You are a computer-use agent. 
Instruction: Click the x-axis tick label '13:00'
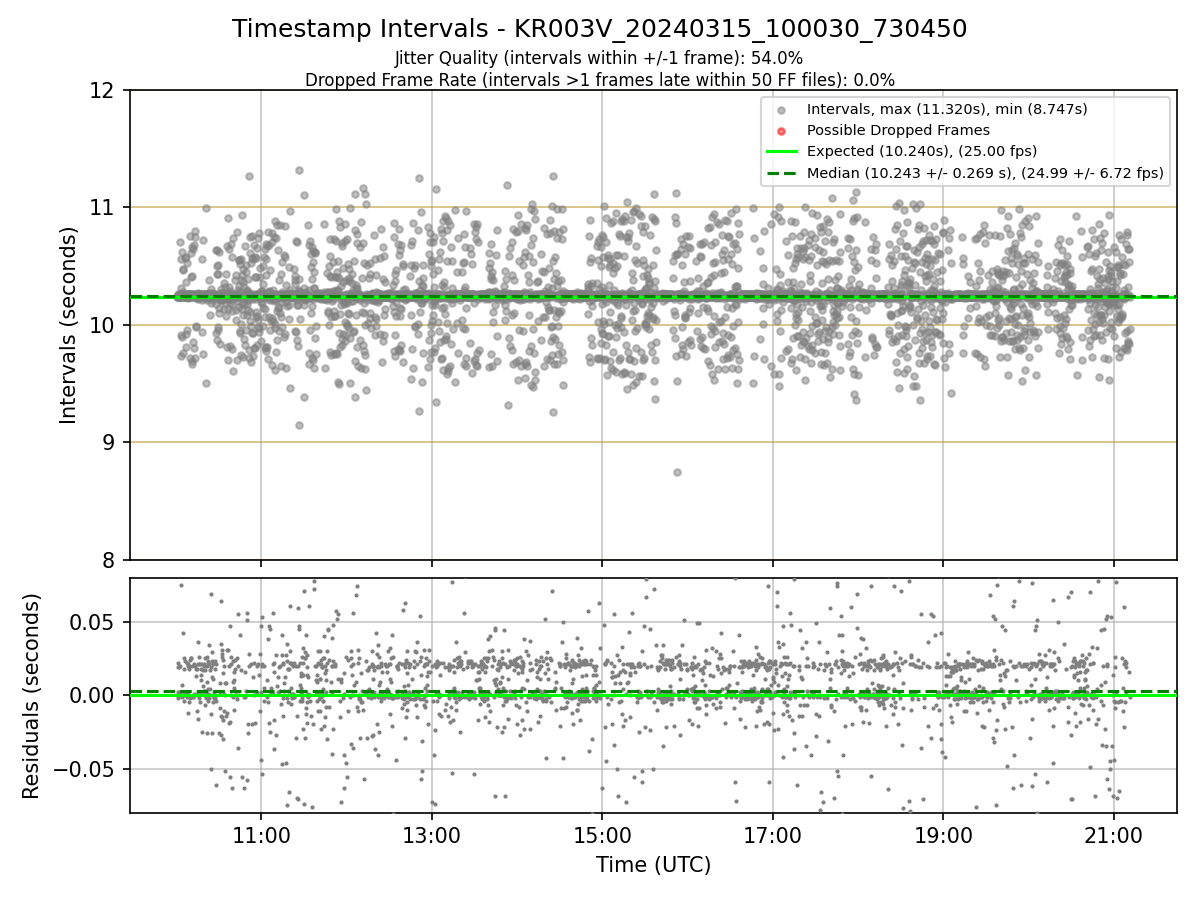pos(431,834)
